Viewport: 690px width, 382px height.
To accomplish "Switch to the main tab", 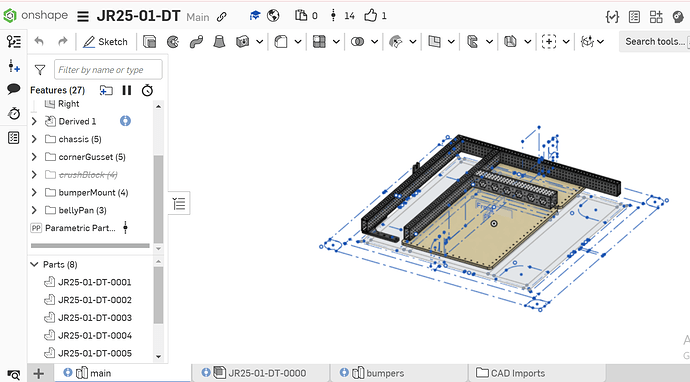I will pyautogui.click(x=122, y=373).
